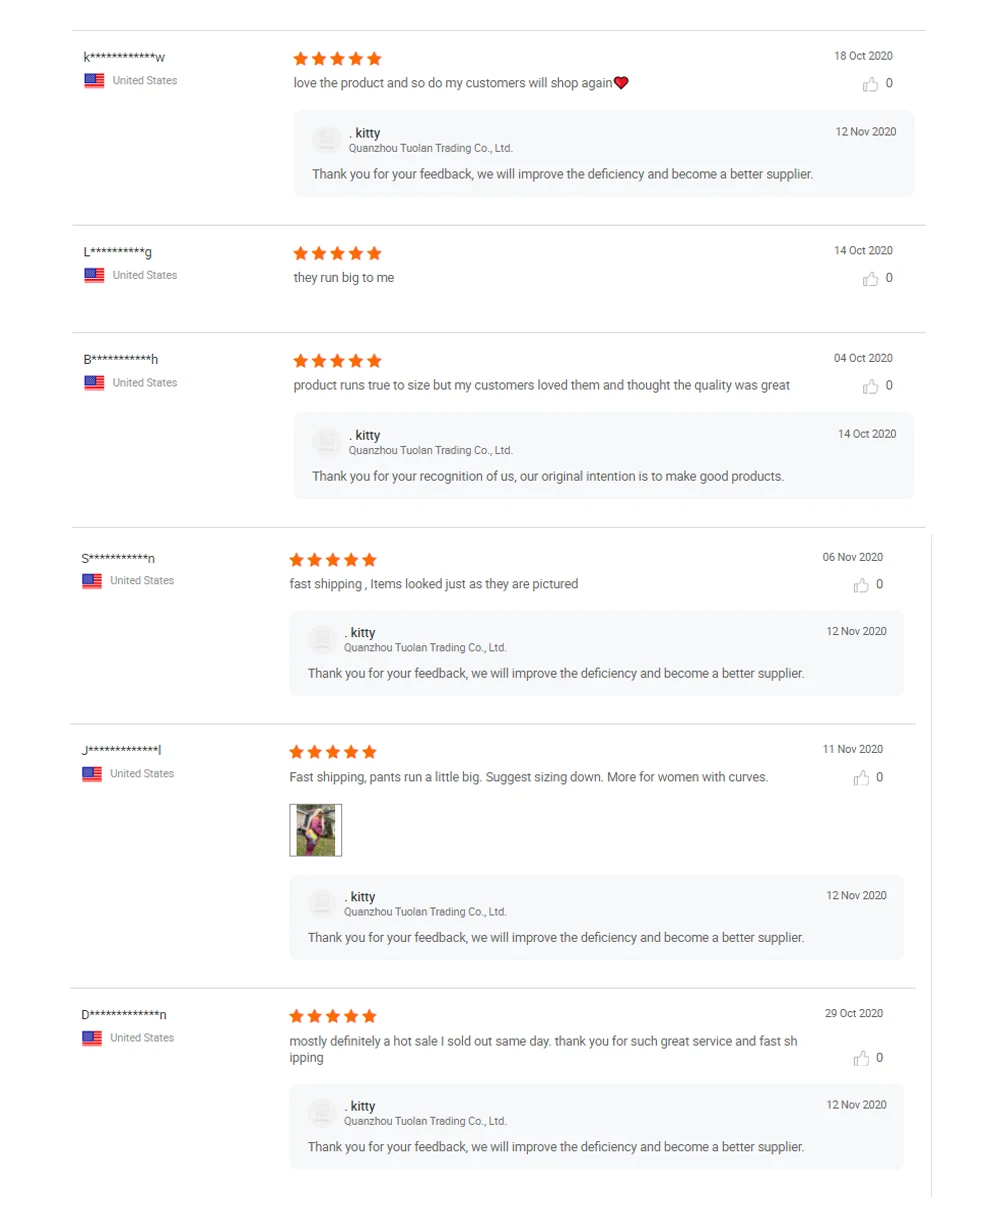Screen dimensions: 1000x1215
Task: Click thumbs-up on 'they run big to me' review
Action: click(x=871, y=279)
